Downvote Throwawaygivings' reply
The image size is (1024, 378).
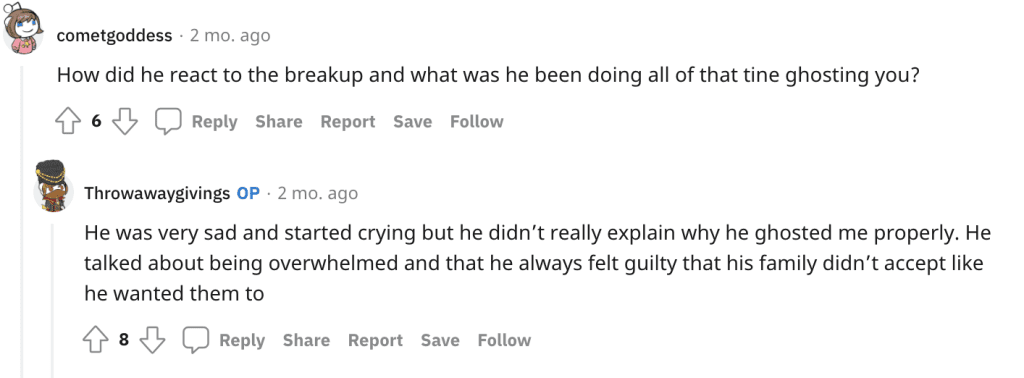[152, 341]
